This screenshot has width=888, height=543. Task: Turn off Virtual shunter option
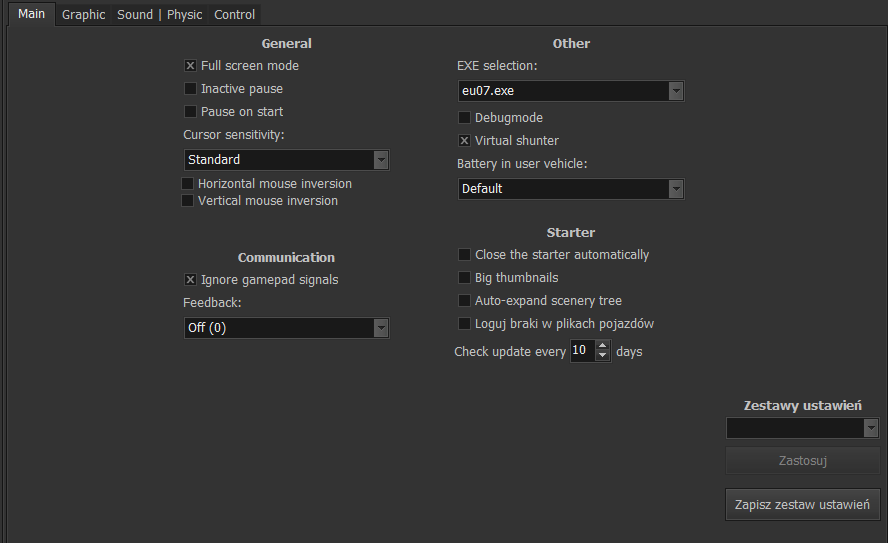point(464,141)
